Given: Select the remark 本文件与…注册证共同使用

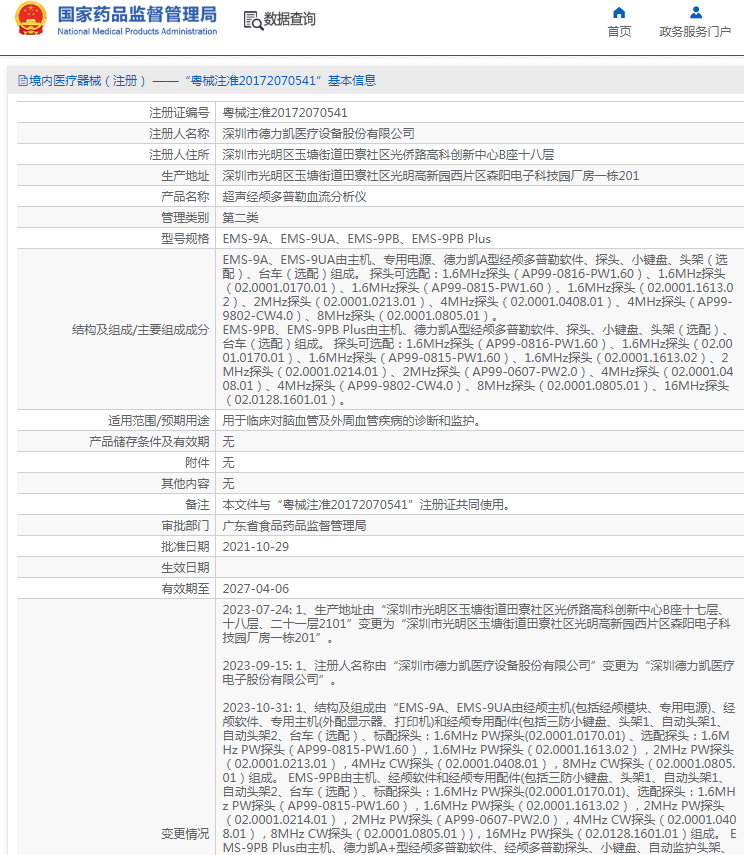Looking at the screenshot, I should click(367, 505).
